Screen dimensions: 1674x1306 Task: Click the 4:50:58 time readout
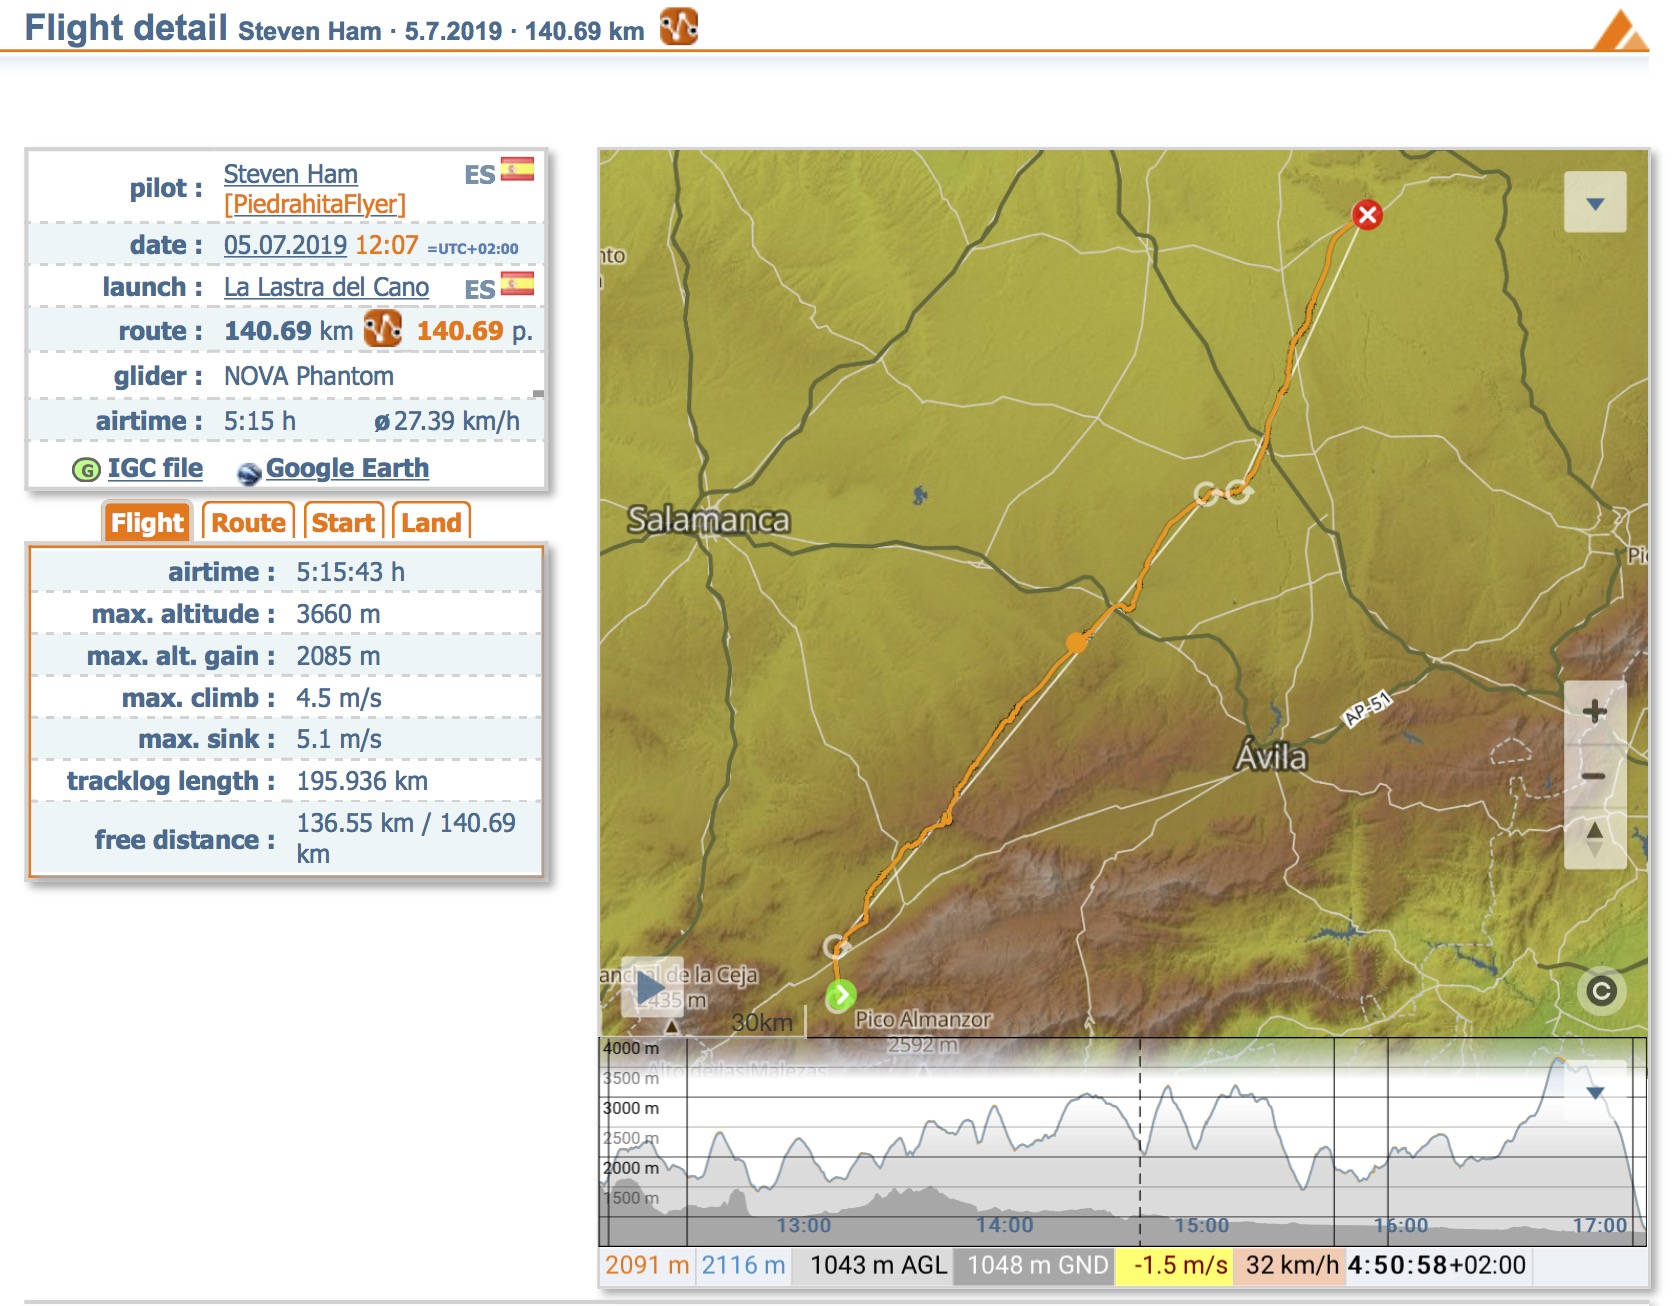(1436, 1265)
